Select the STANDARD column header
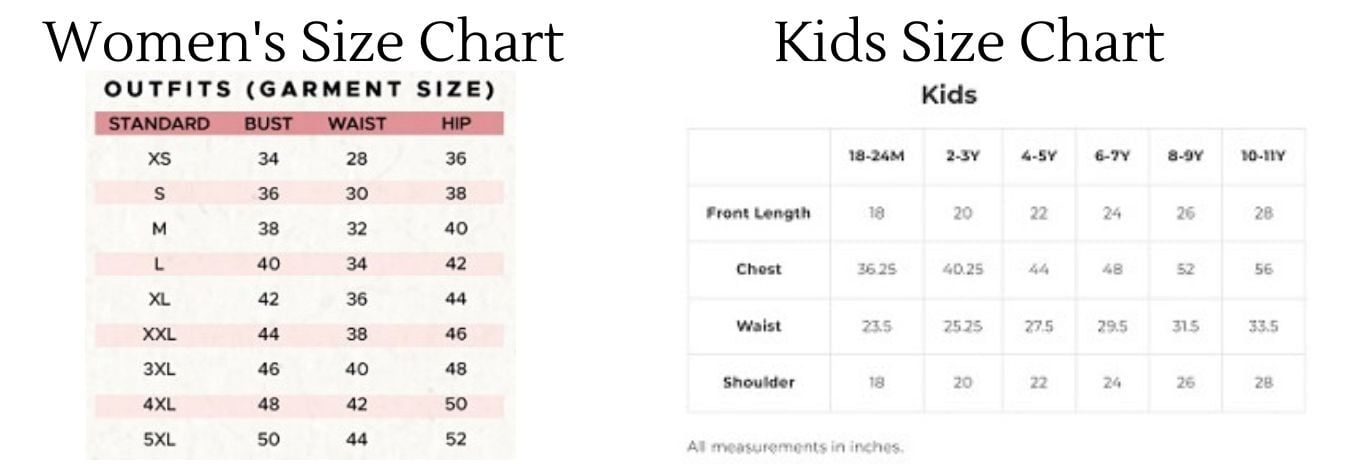The image size is (1350, 464). 159,124
